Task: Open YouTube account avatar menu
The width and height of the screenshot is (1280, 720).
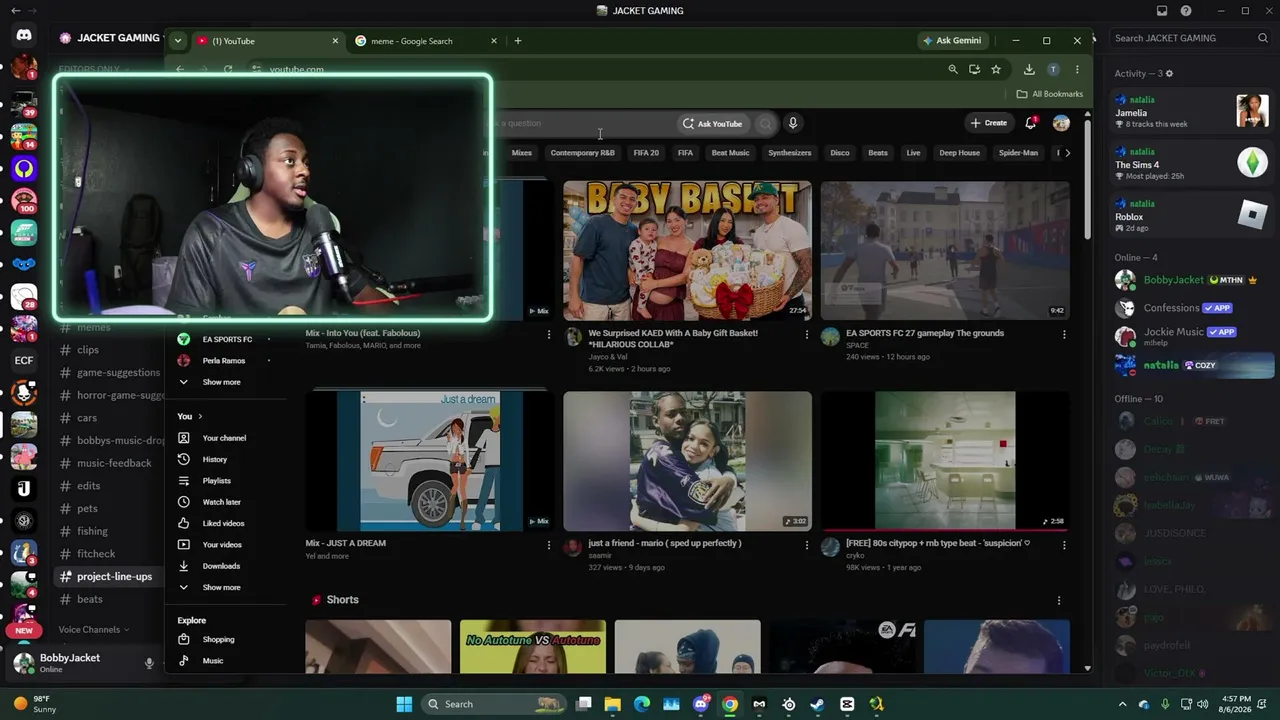Action: [1061, 123]
